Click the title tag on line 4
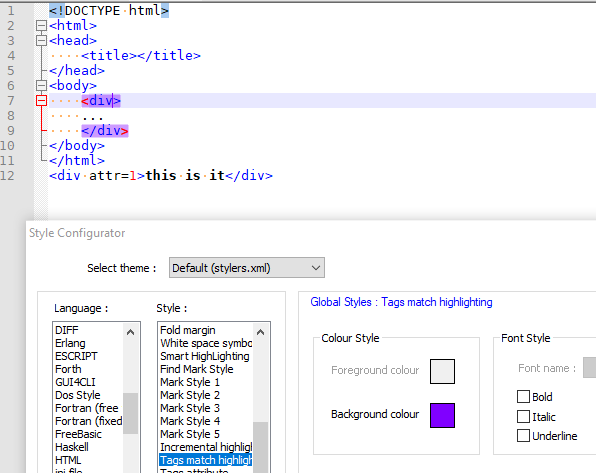596x473 pixels. [141, 56]
